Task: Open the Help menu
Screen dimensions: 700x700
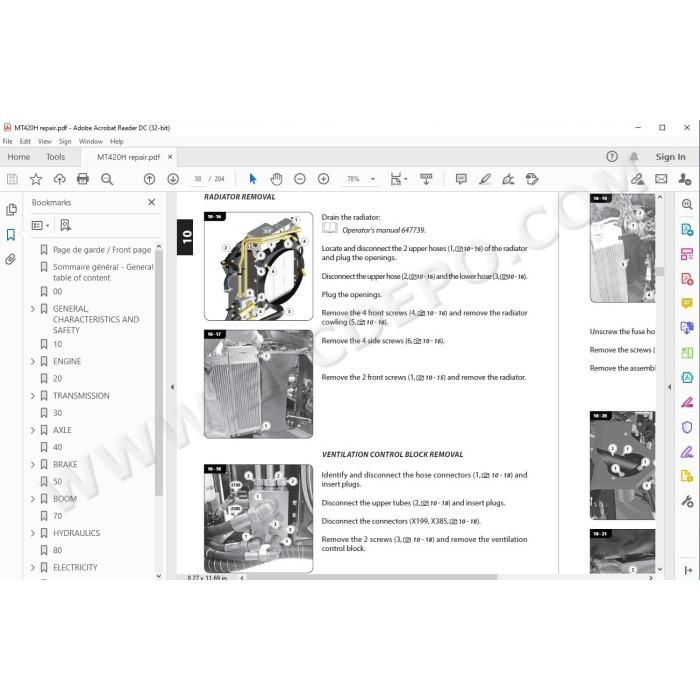Action: pos(117,142)
